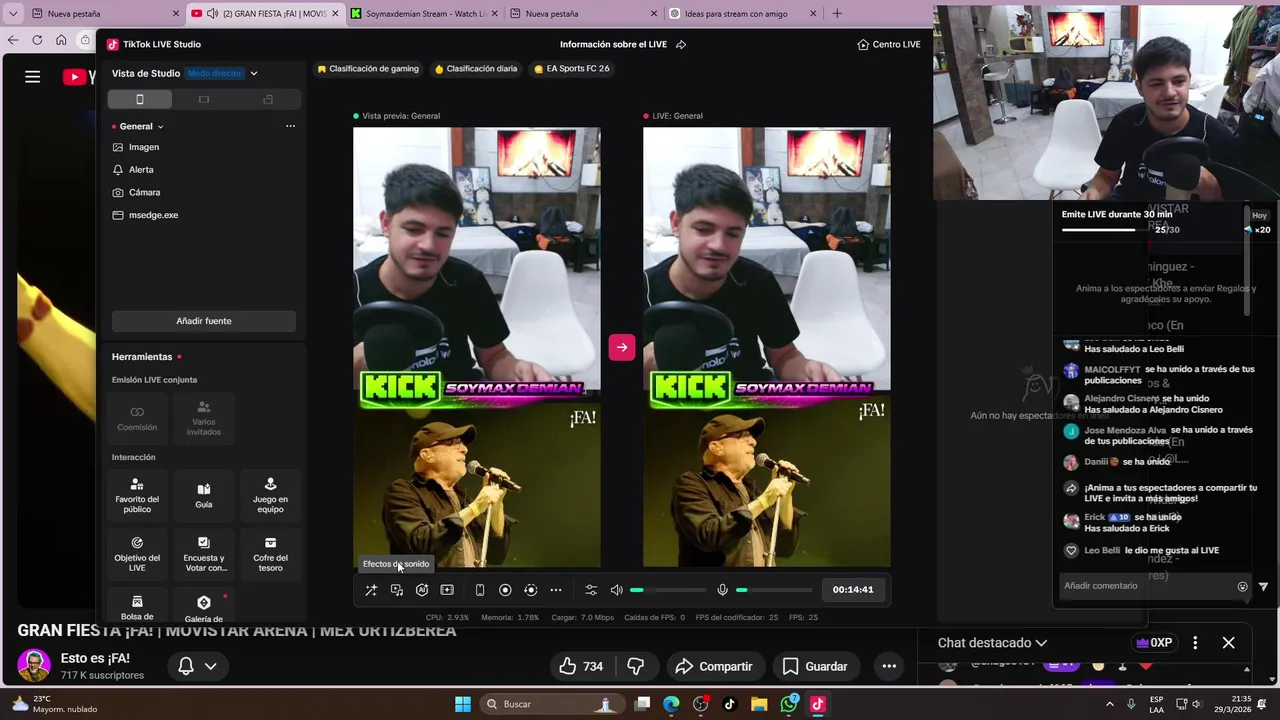Open Juego en equipo tool
1280x720 pixels.
270,496
